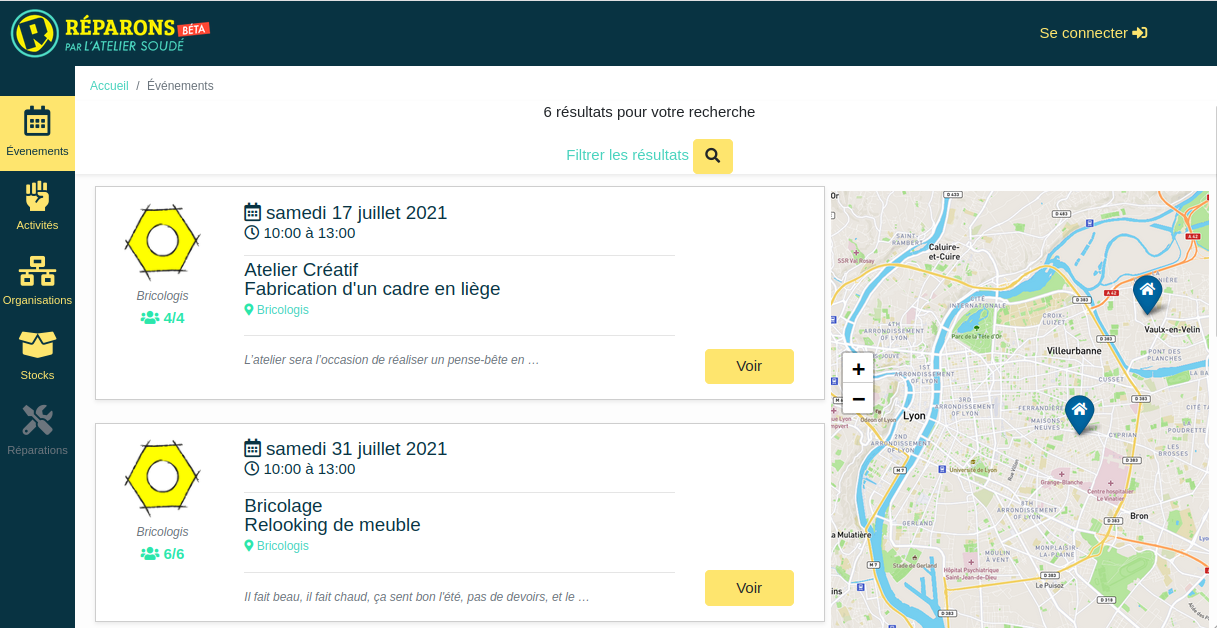View the Relooking de meuble event details
This screenshot has height=628, width=1217.
coord(748,588)
